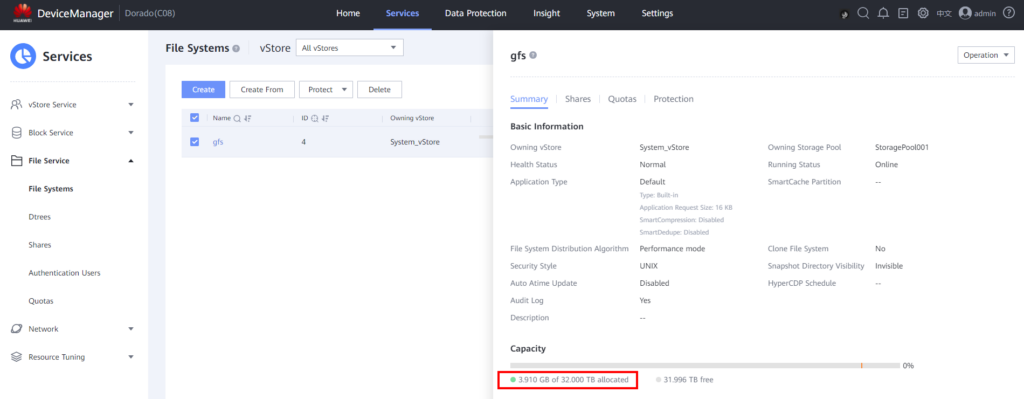
Task: Open the help question mark icon
Action: click(x=1008, y=13)
